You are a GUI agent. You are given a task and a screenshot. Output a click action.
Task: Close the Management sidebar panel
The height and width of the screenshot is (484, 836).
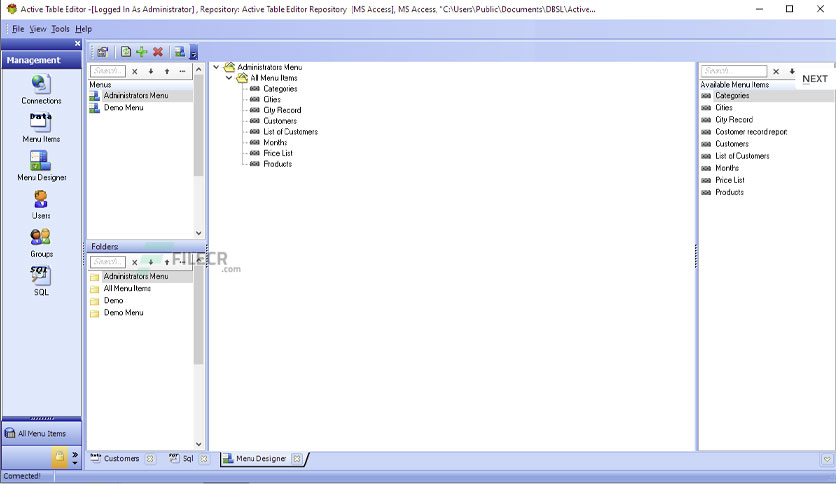point(77,44)
